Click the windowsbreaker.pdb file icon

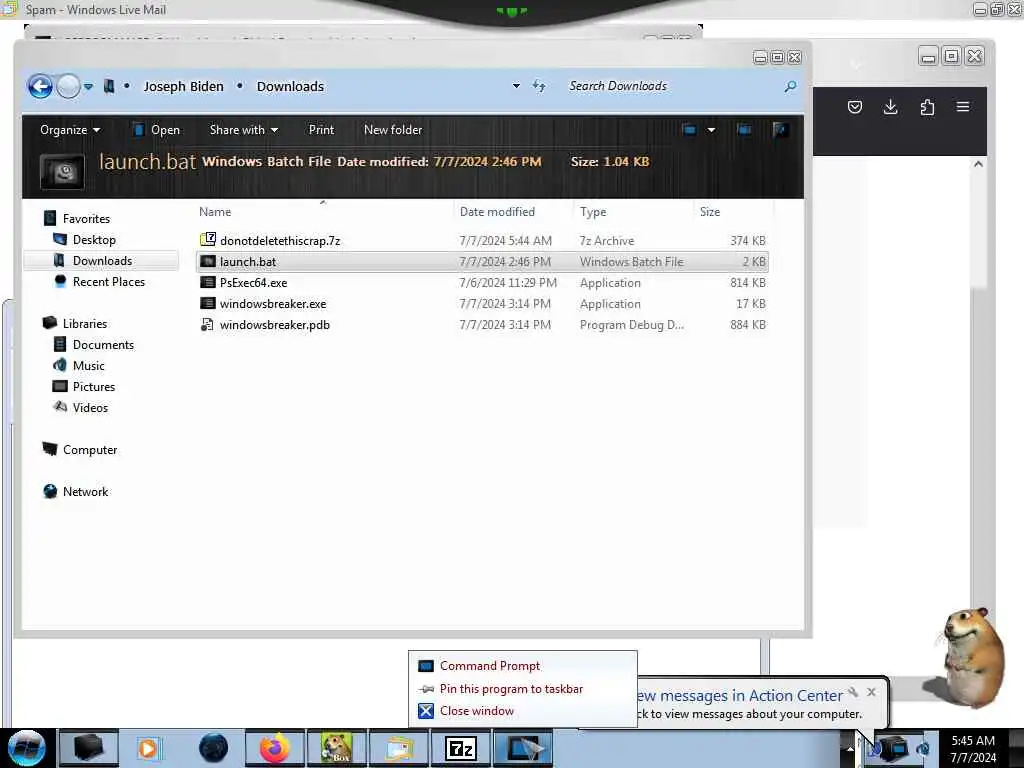click(x=207, y=325)
